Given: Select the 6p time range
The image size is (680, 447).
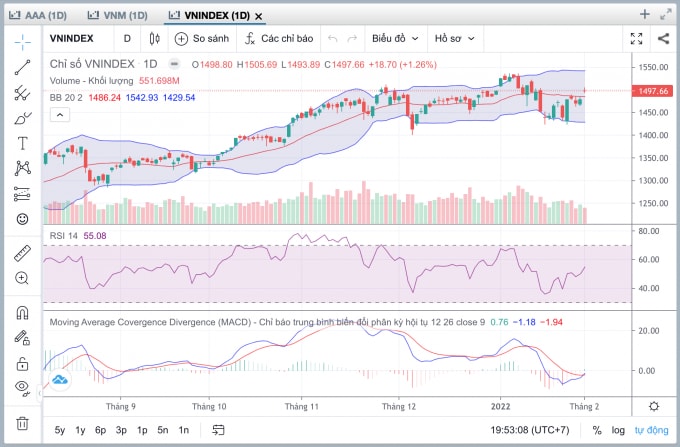Looking at the screenshot, I should (x=100, y=430).
